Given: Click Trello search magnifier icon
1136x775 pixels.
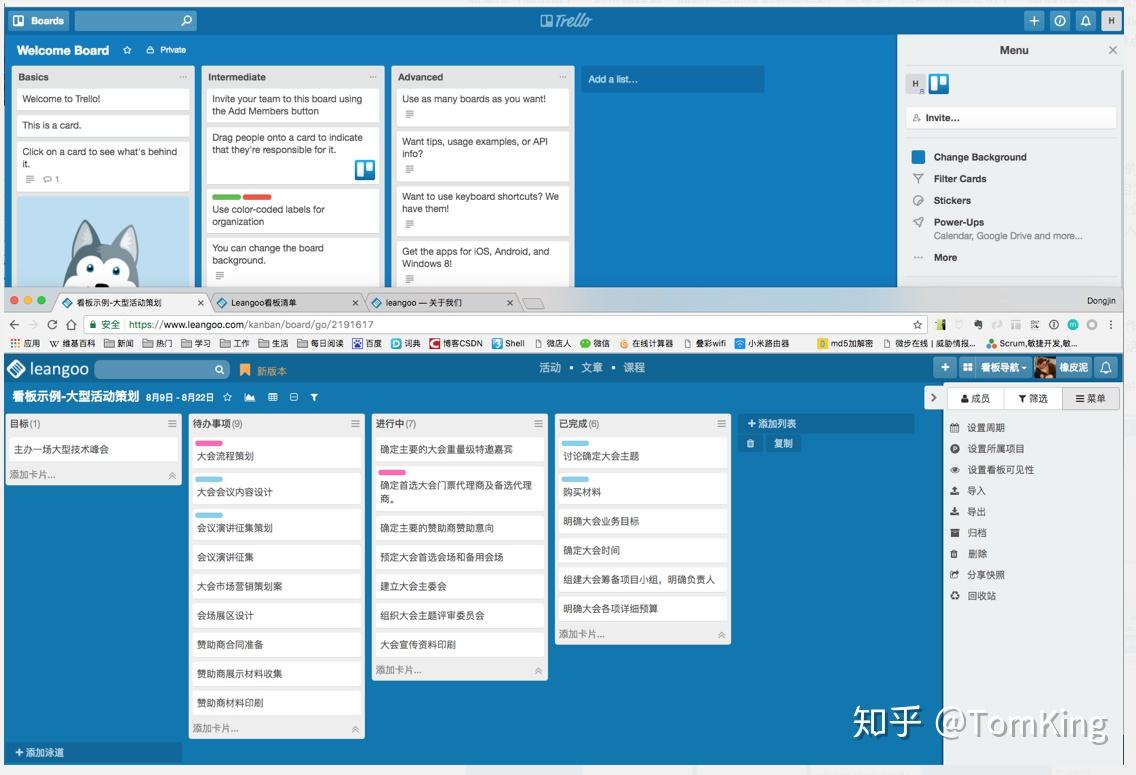Looking at the screenshot, I should (186, 21).
